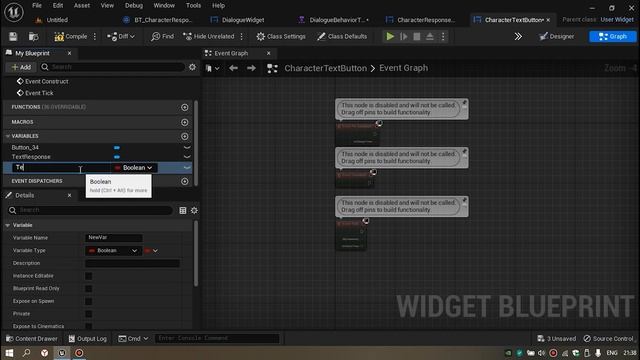Open the User Widget parent class link
This screenshot has height=360, width=640.
[x=617, y=20]
